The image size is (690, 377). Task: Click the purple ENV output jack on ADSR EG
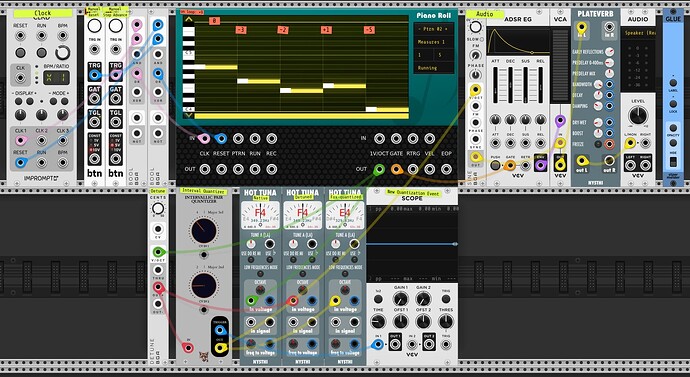[x=540, y=165]
